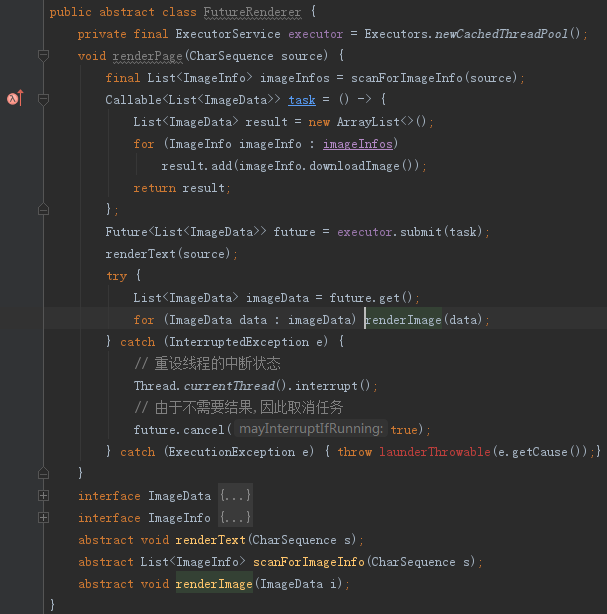This screenshot has width=607, height=614.
Task: Click renderText(source) call
Action: click(x=168, y=254)
